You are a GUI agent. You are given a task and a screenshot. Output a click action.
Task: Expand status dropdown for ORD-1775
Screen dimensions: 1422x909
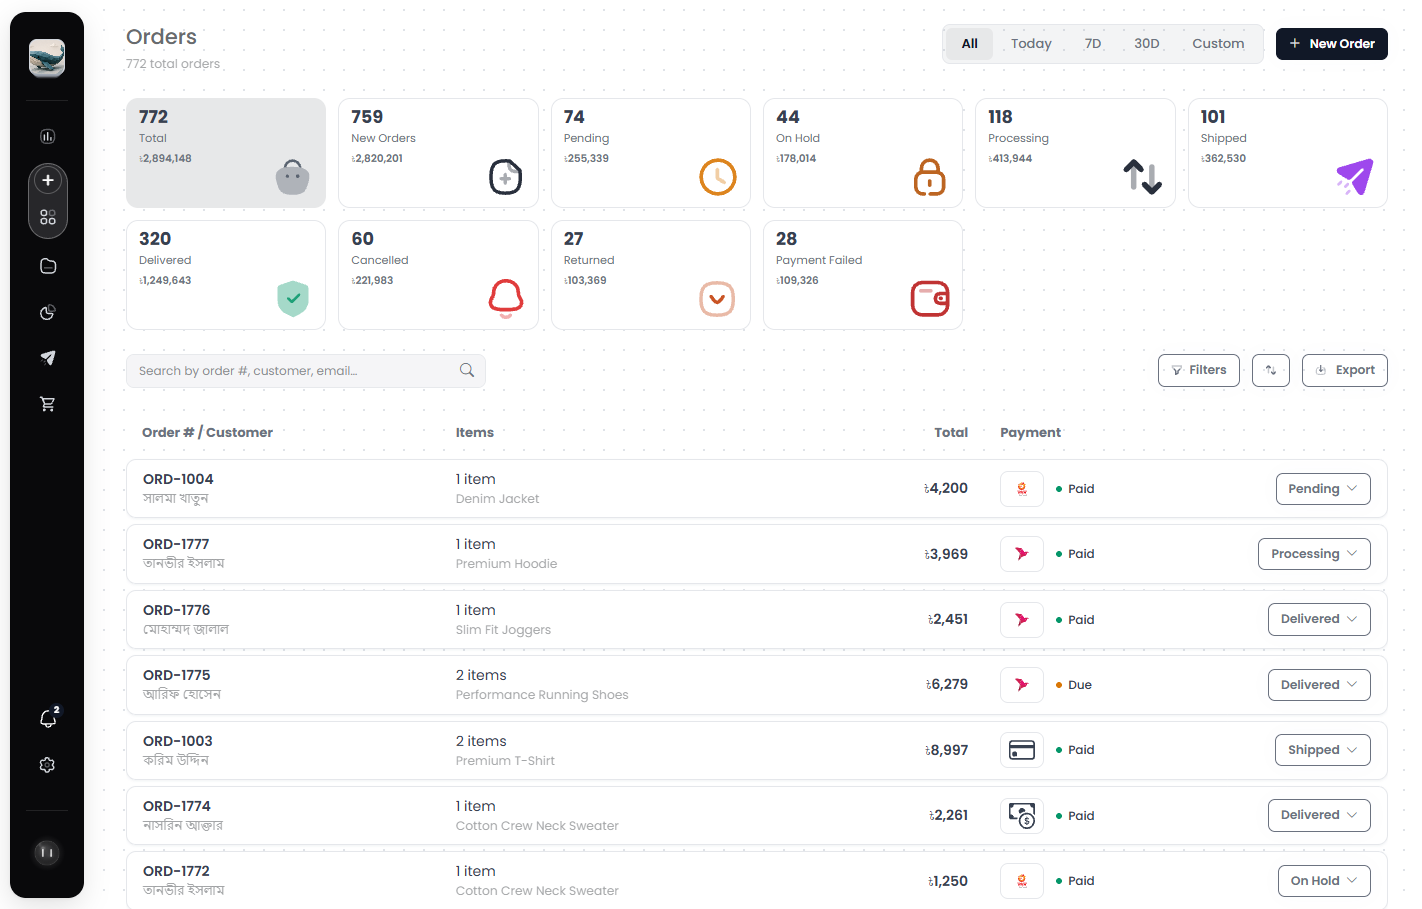point(1319,685)
